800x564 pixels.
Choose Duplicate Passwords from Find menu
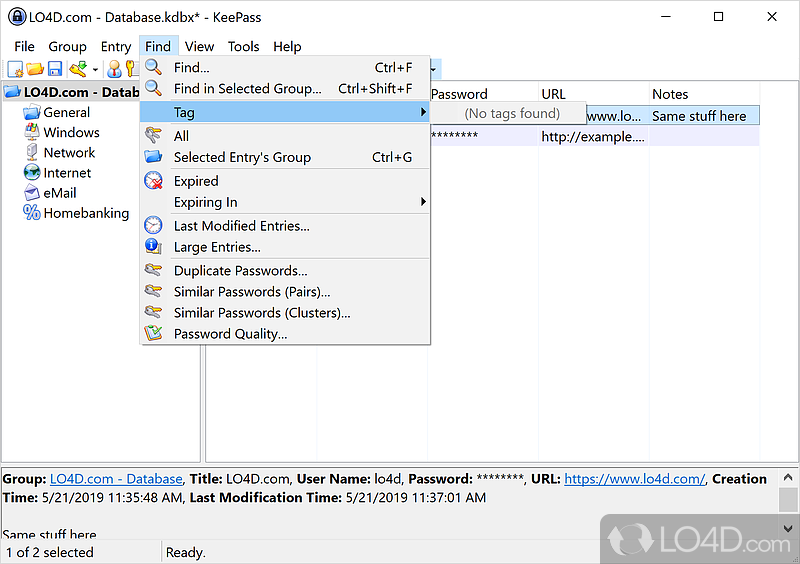click(240, 271)
